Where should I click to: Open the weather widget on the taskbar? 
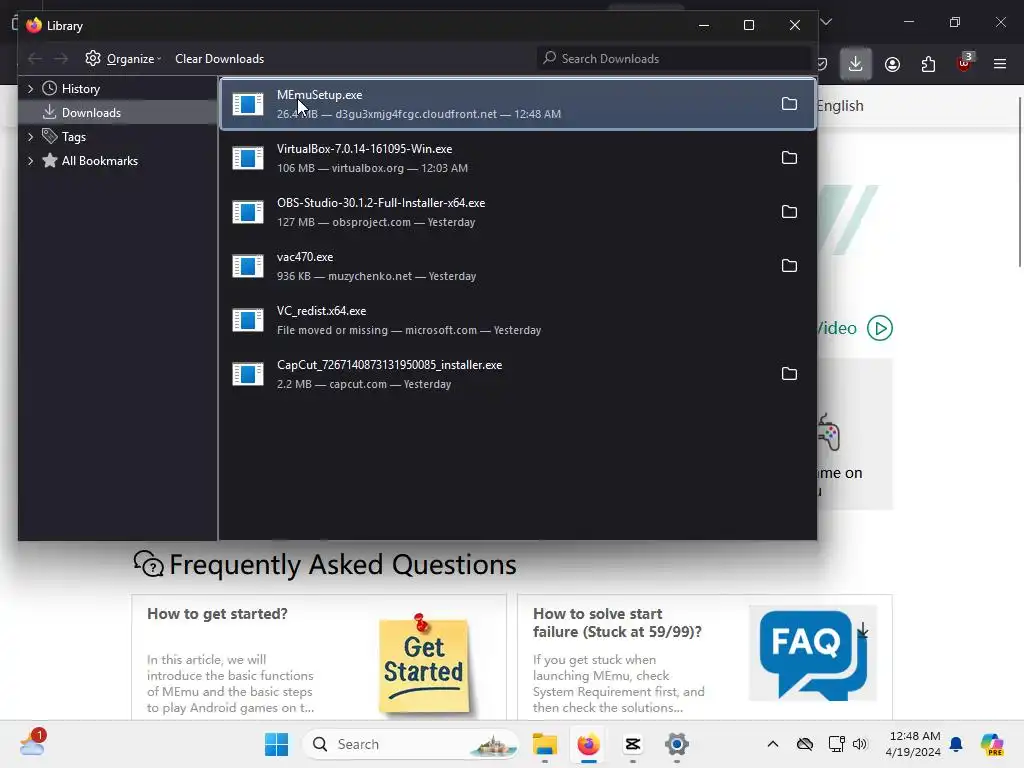click(33, 743)
